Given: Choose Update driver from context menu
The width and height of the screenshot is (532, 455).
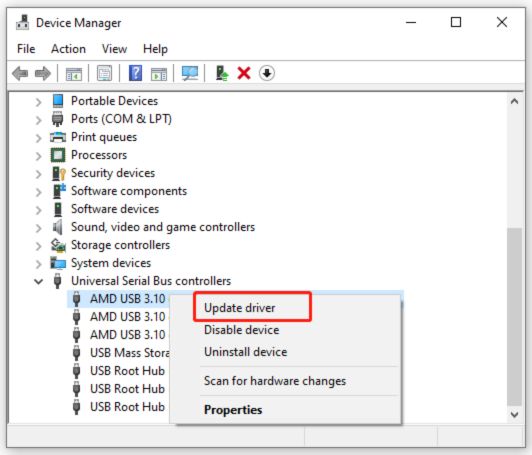Looking at the screenshot, I should pyautogui.click(x=240, y=308).
